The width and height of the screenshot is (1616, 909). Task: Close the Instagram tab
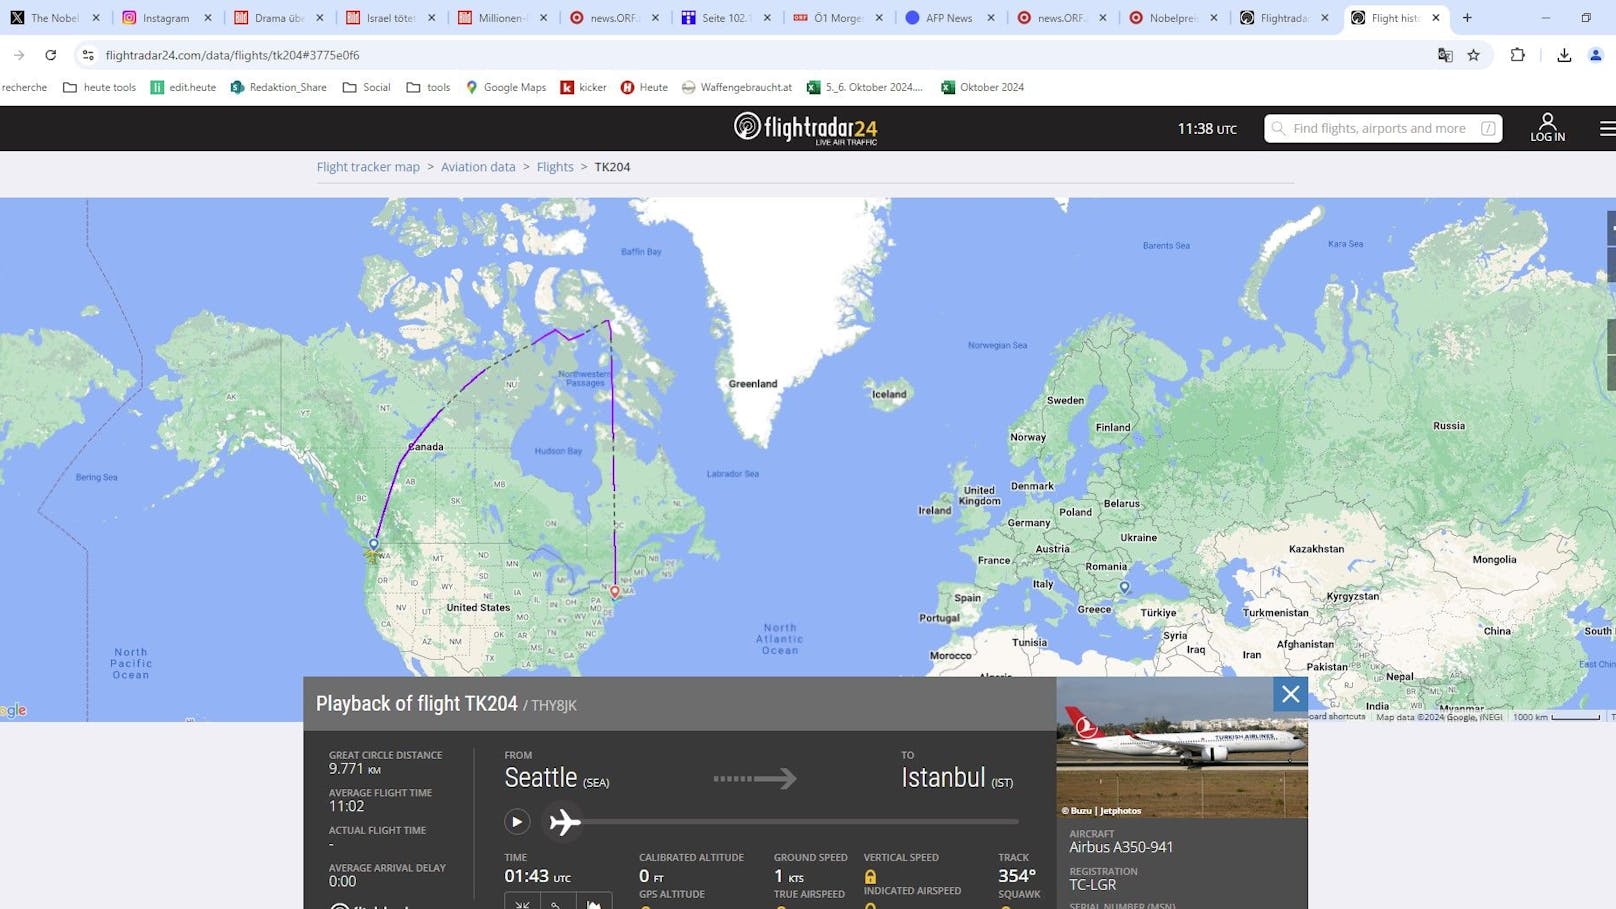[x=208, y=18]
